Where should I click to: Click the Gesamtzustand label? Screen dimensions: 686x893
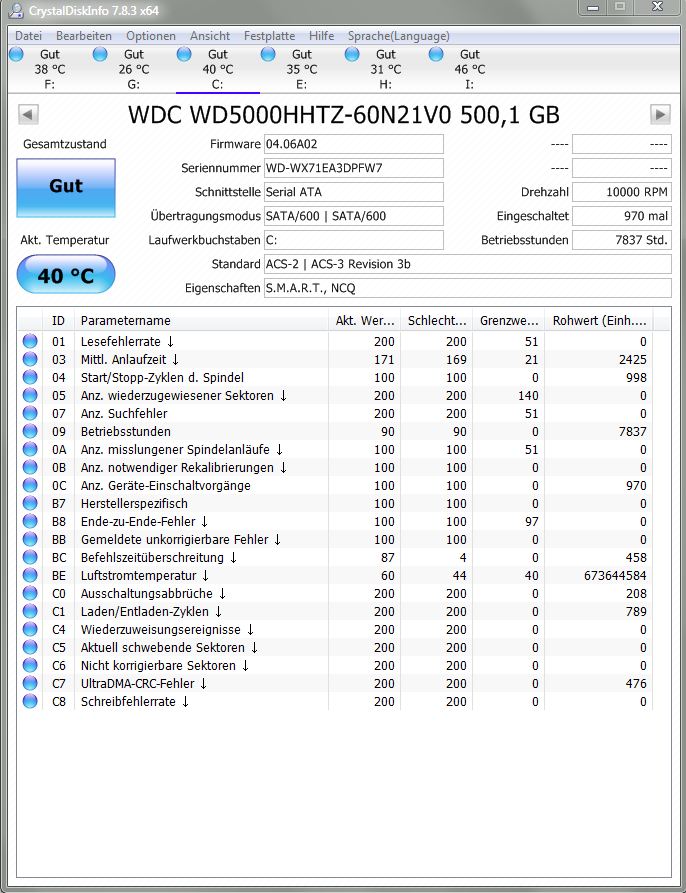[65, 144]
